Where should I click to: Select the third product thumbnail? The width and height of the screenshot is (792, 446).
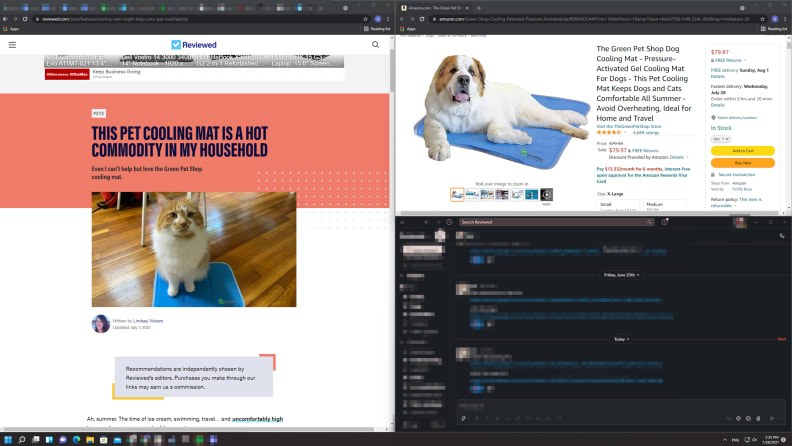tap(487, 194)
